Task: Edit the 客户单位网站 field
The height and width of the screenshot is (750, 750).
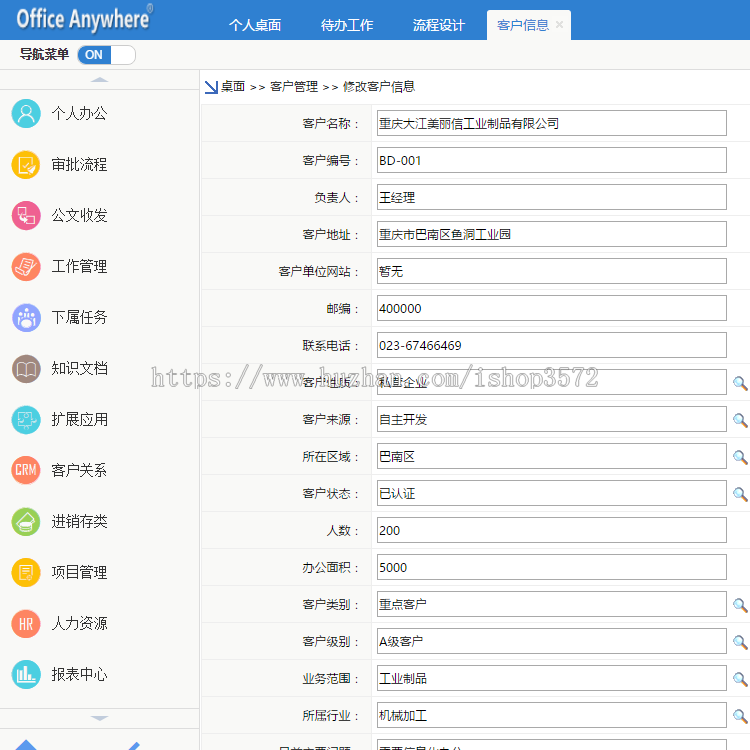Action: (551, 271)
